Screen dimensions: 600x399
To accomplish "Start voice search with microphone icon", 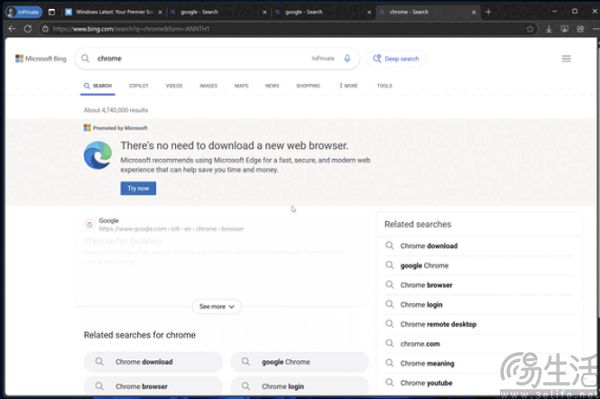I will pos(347,58).
